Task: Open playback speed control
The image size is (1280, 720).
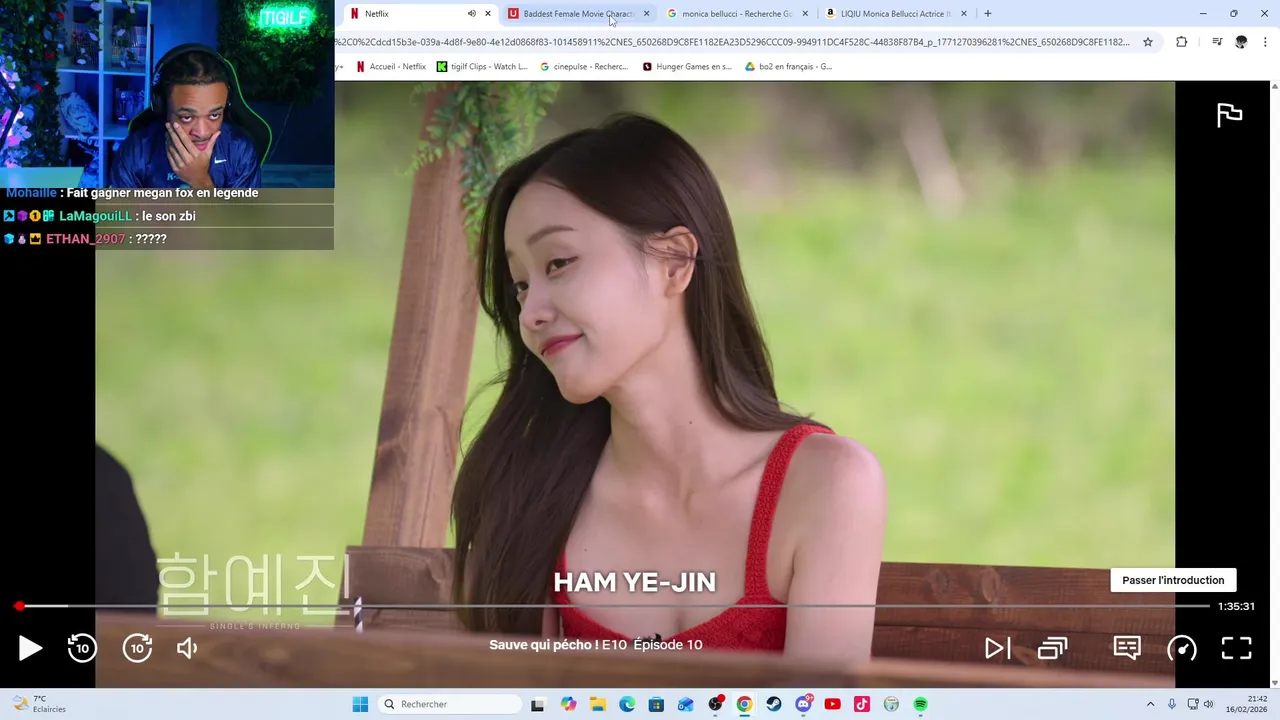Action: [x=1182, y=648]
